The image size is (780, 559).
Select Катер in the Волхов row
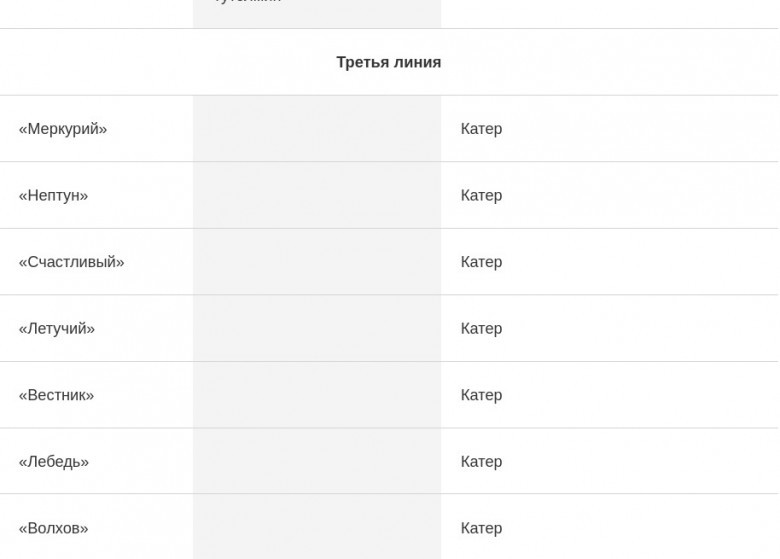tap(481, 528)
